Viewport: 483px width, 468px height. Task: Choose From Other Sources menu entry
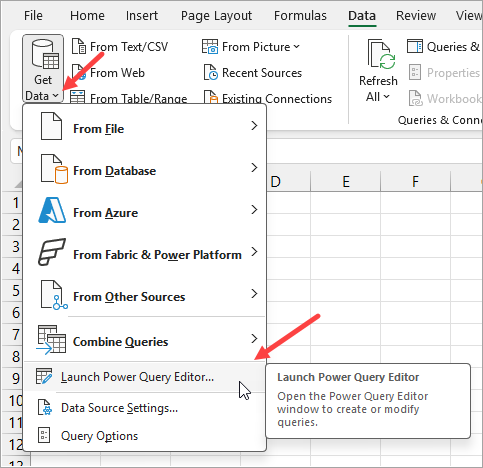tap(145, 295)
